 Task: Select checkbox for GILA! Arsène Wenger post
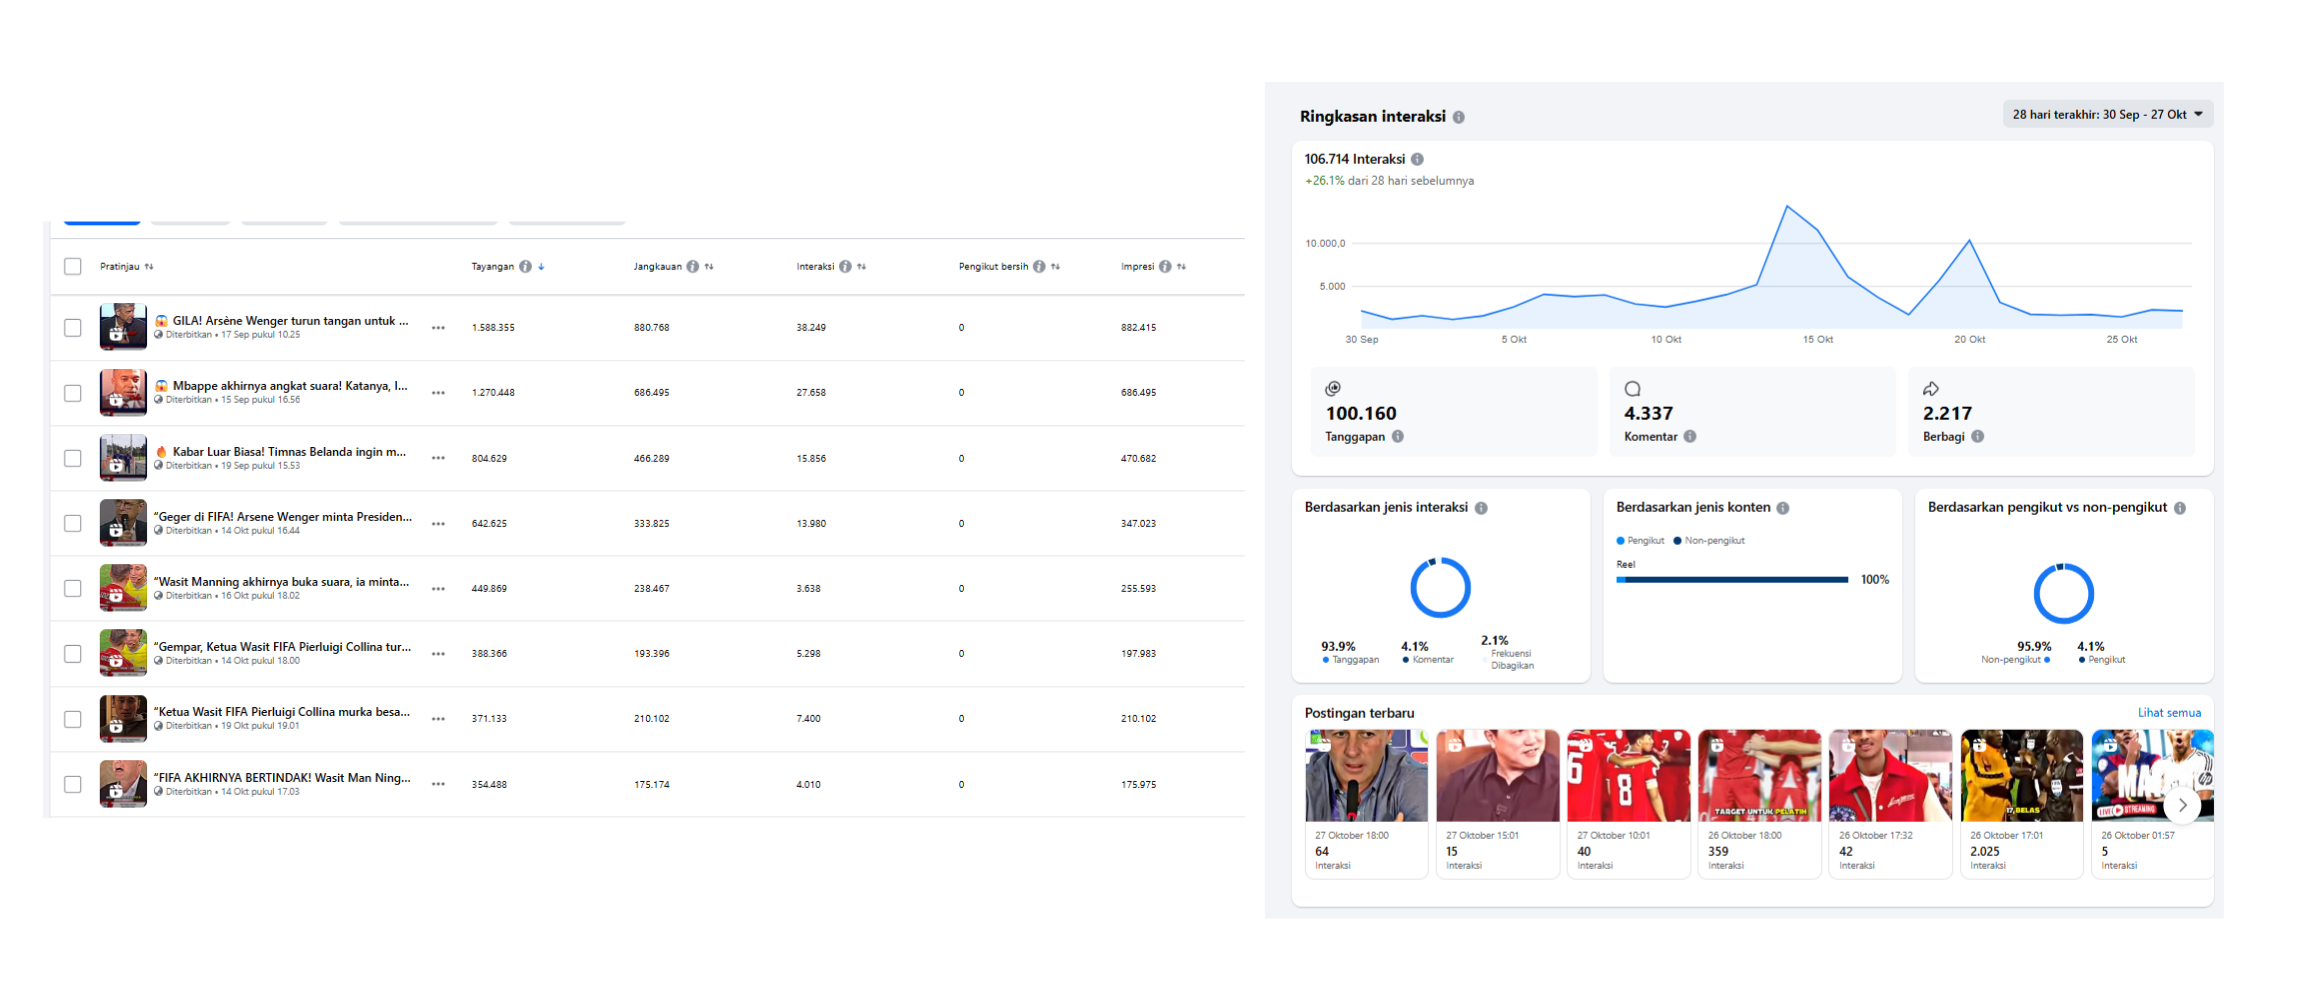coord(73,328)
